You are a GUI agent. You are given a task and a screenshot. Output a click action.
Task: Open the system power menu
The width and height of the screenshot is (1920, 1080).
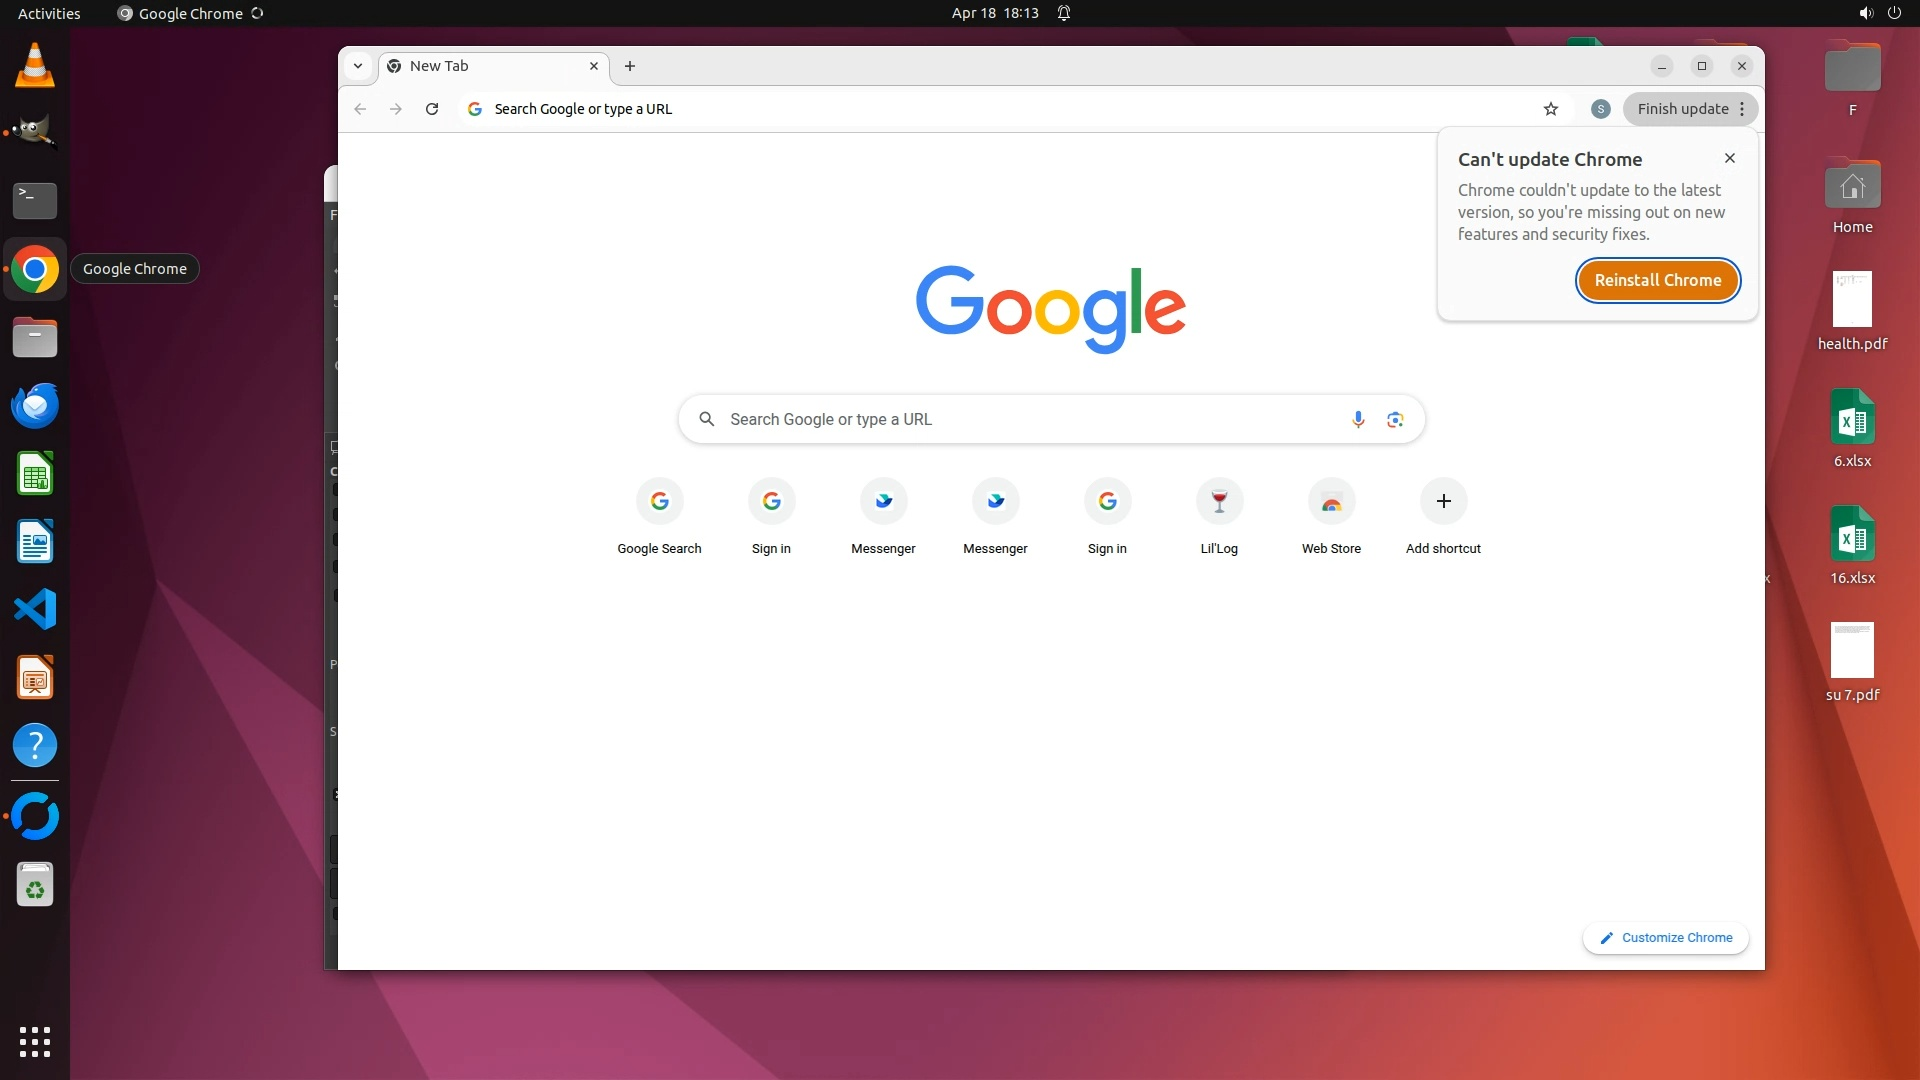[1894, 13]
